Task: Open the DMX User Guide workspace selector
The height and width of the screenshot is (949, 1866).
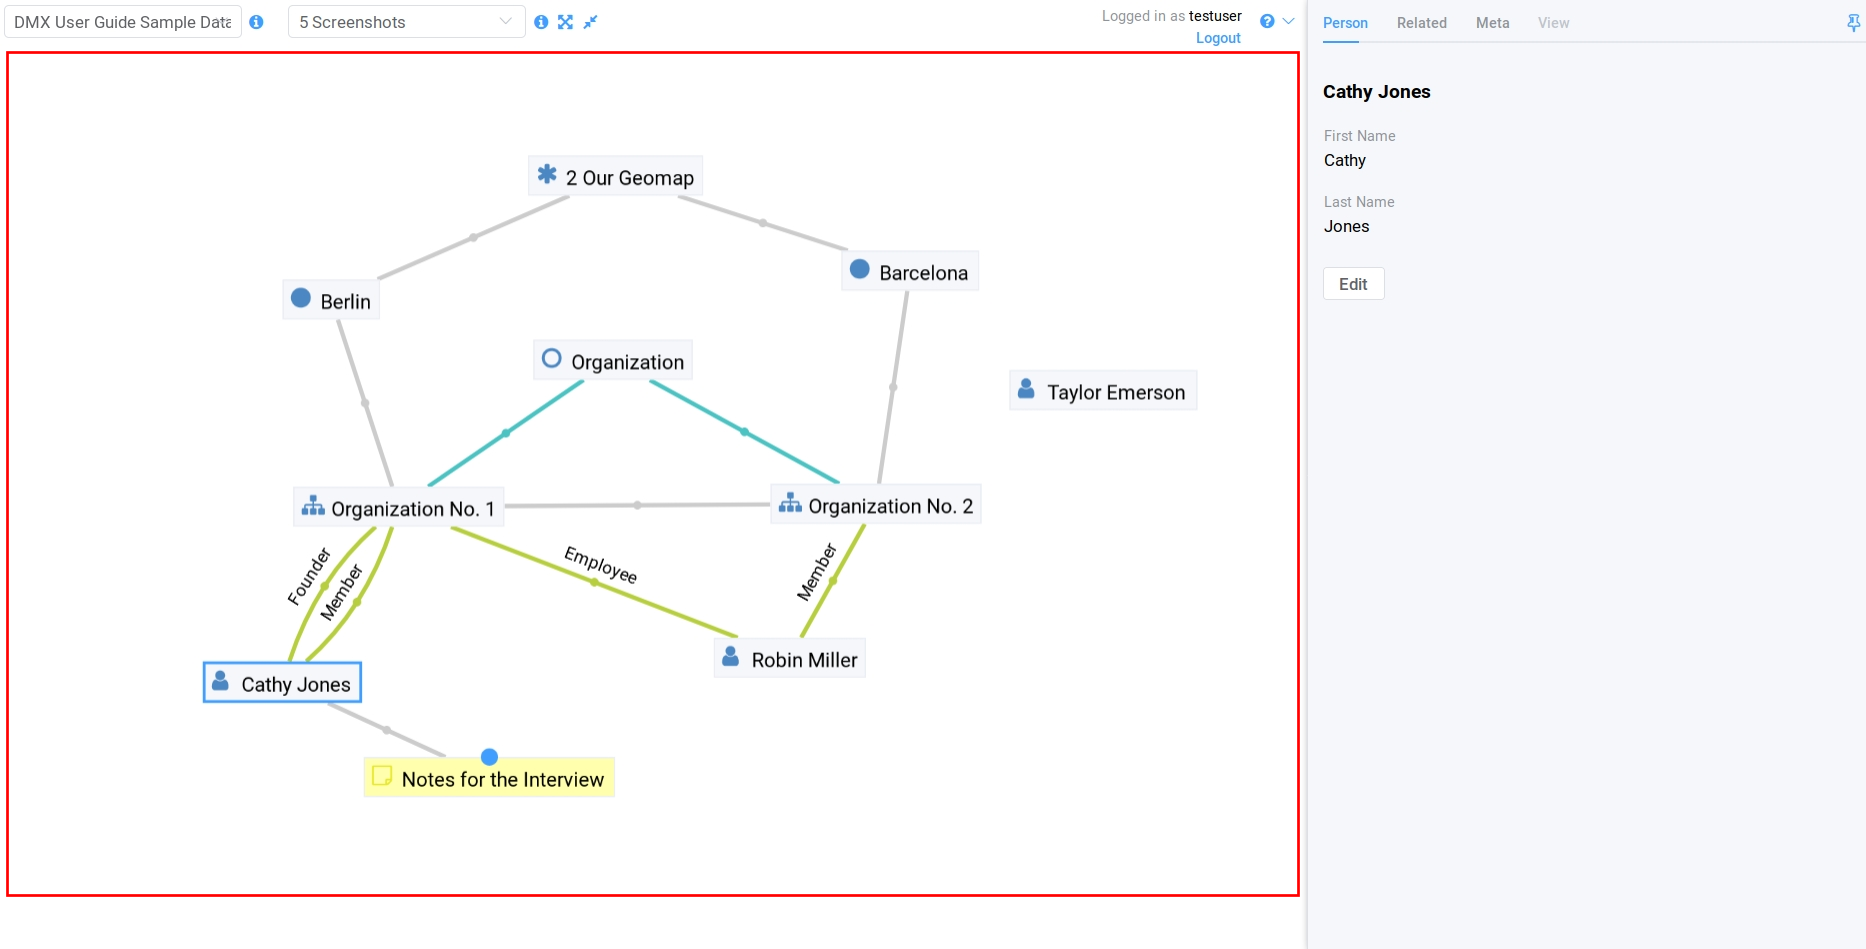Action: tap(123, 22)
